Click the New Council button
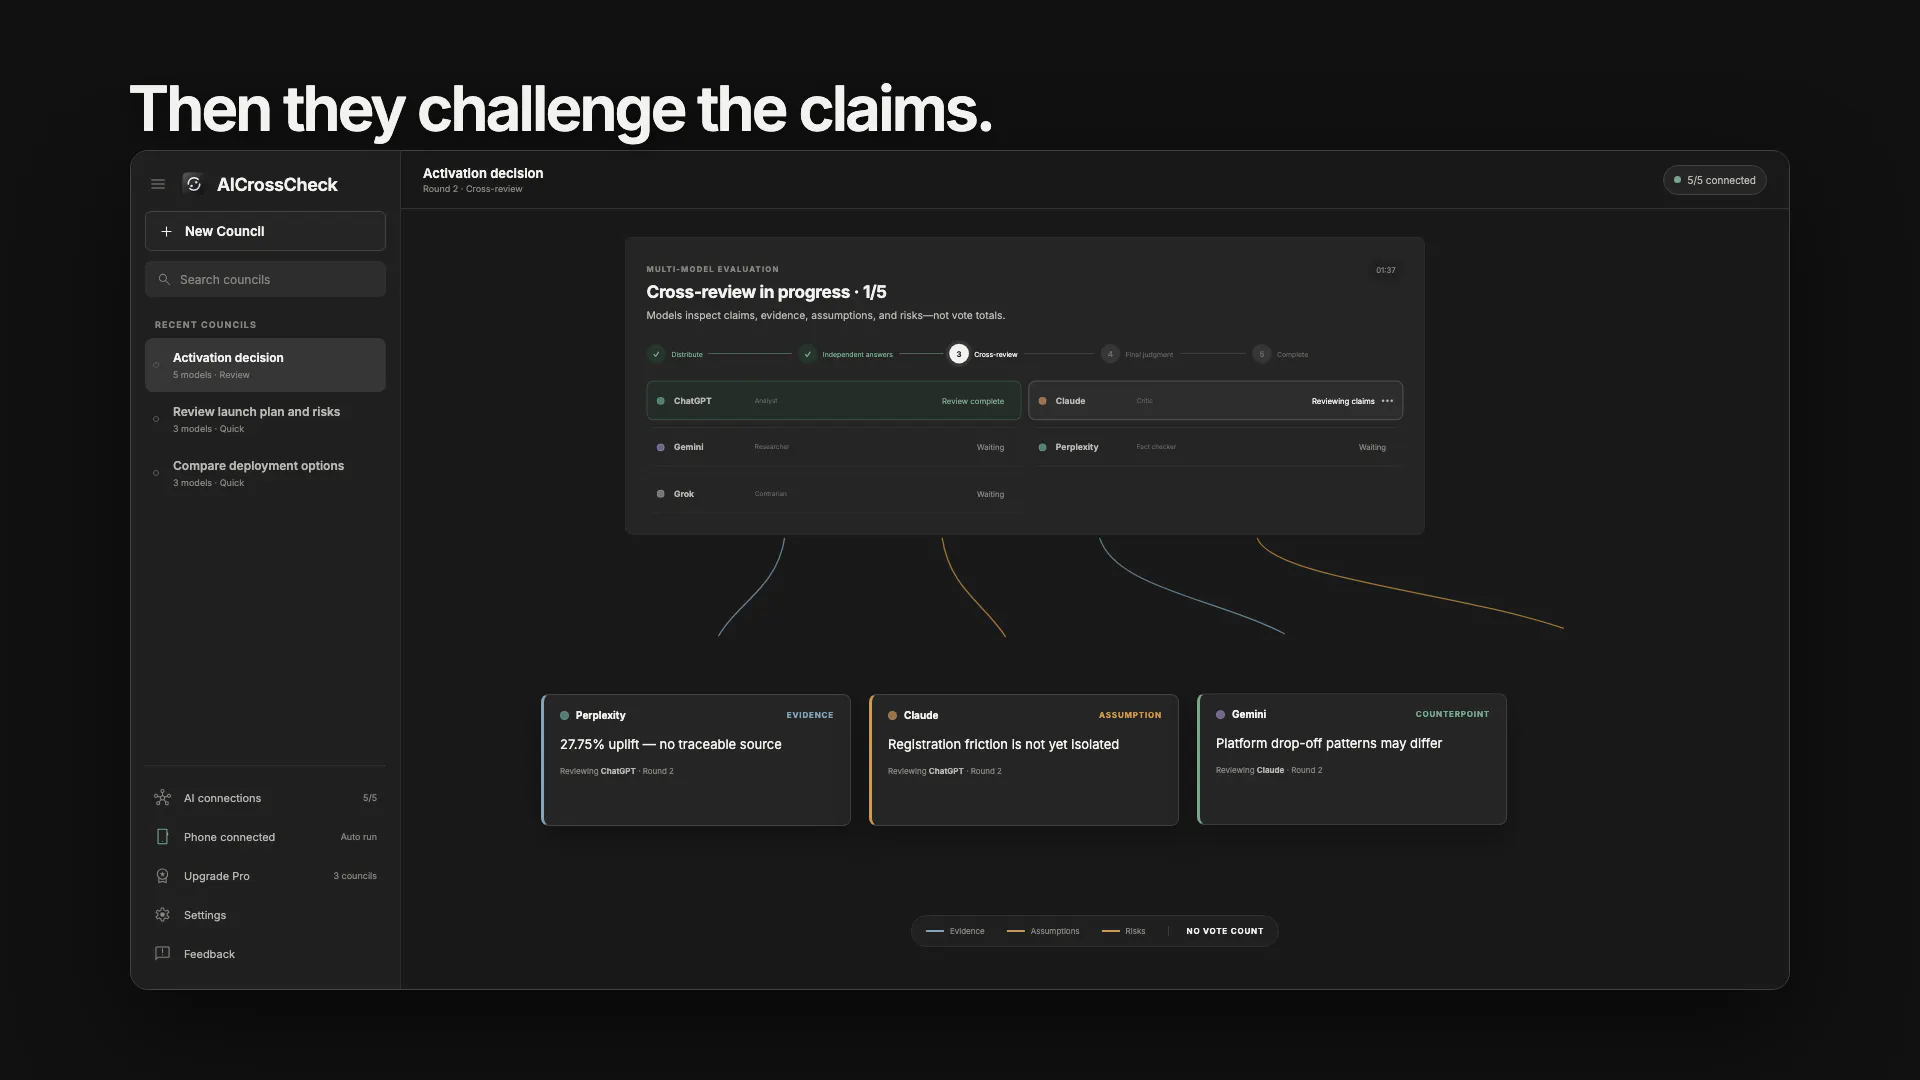The image size is (1920, 1080). (265, 231)
